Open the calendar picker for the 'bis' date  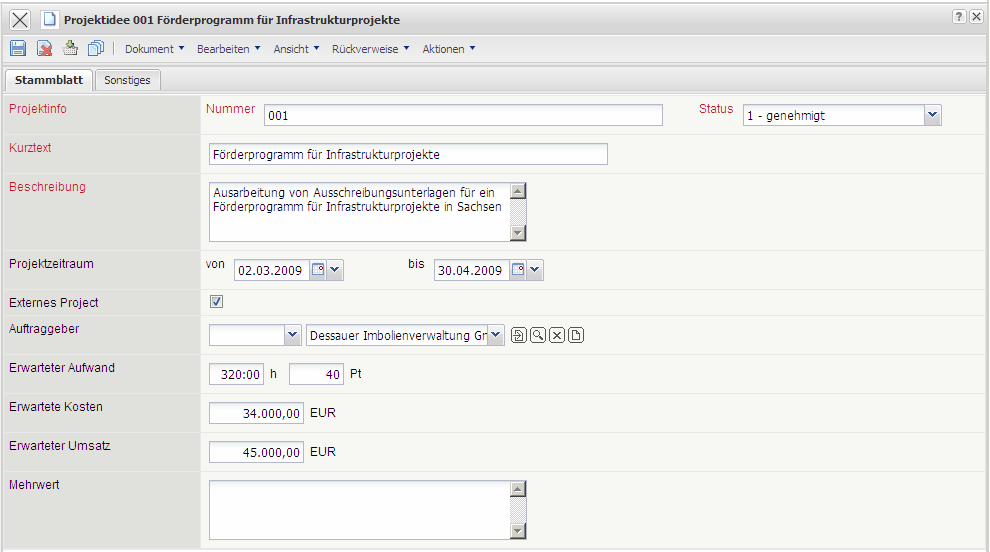(518, 270)
